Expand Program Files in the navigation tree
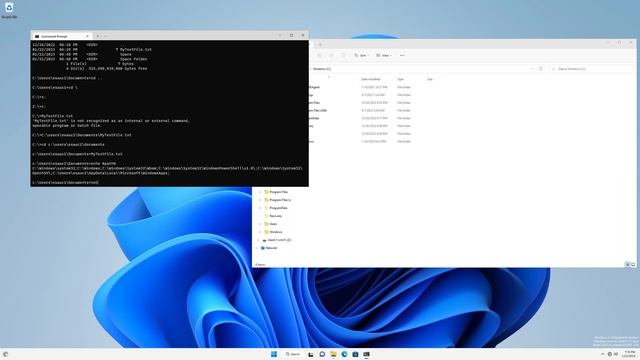 pos(260,192)
